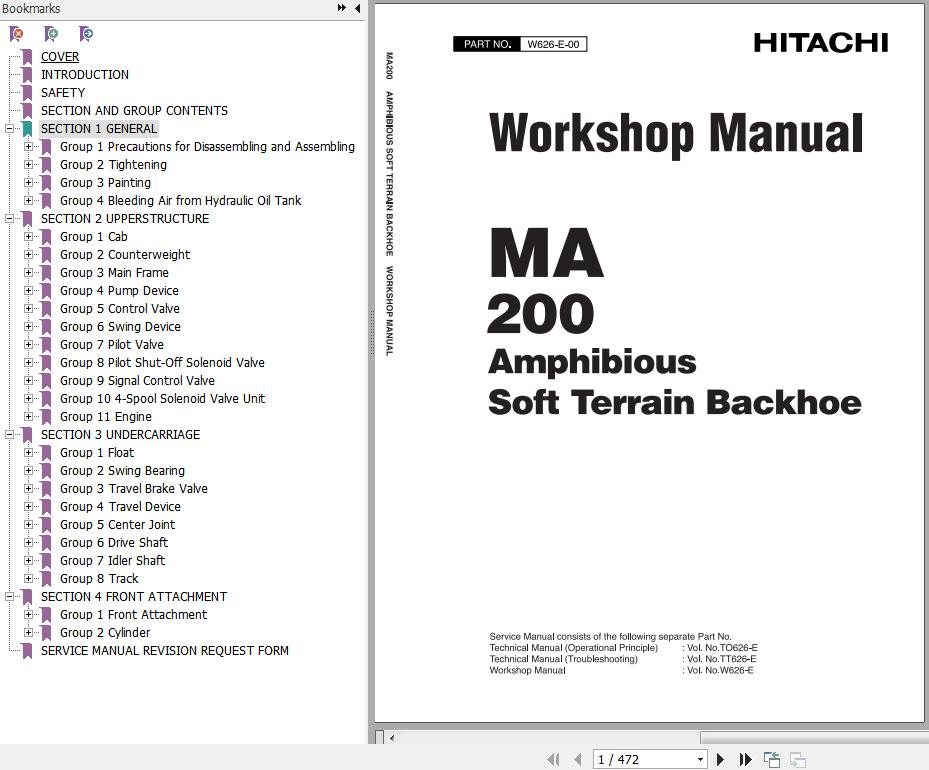Go to next page arrow
Screen dimensions: 929x770
pyautogui.click(x=720, y=759)
